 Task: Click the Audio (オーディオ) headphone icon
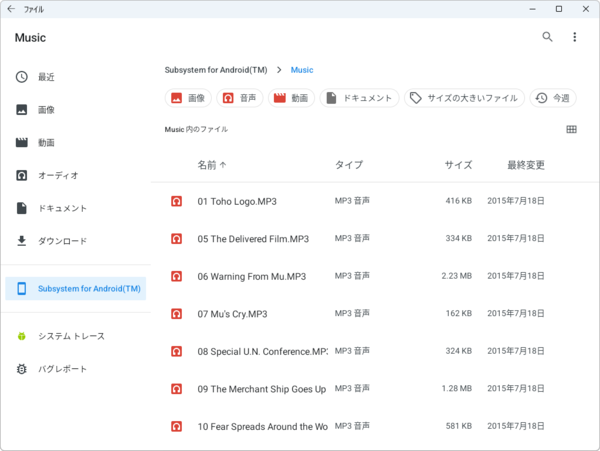coord(22,175)
